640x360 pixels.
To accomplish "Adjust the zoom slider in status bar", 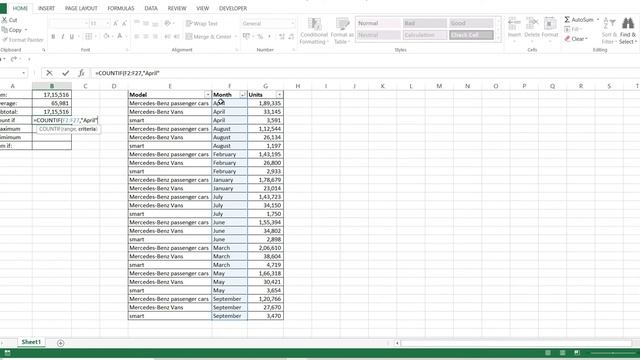I will point(613,353).
